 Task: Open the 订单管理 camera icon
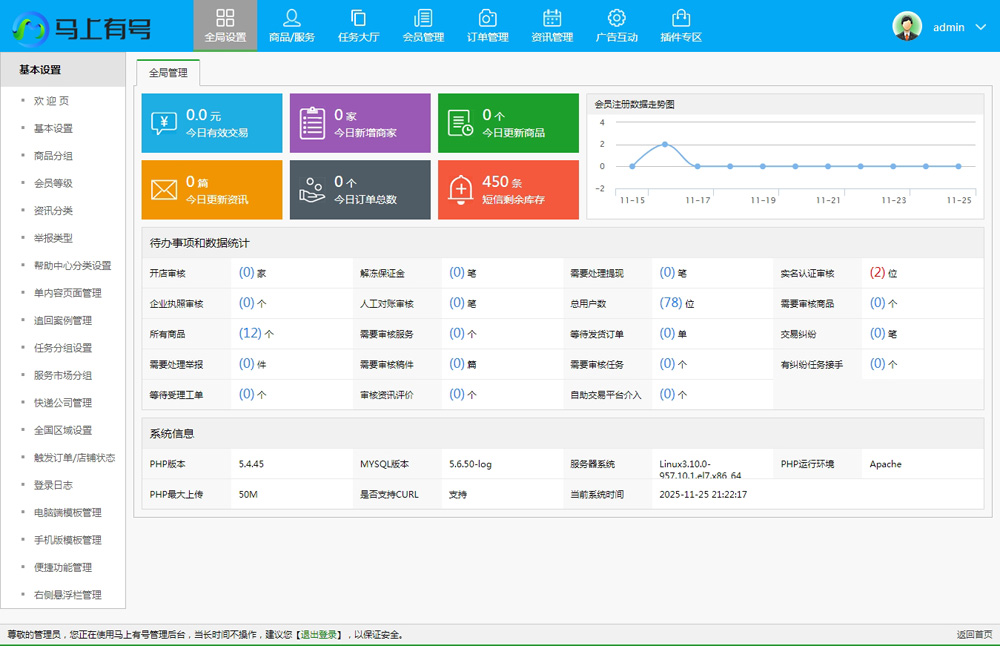point(488,18)
